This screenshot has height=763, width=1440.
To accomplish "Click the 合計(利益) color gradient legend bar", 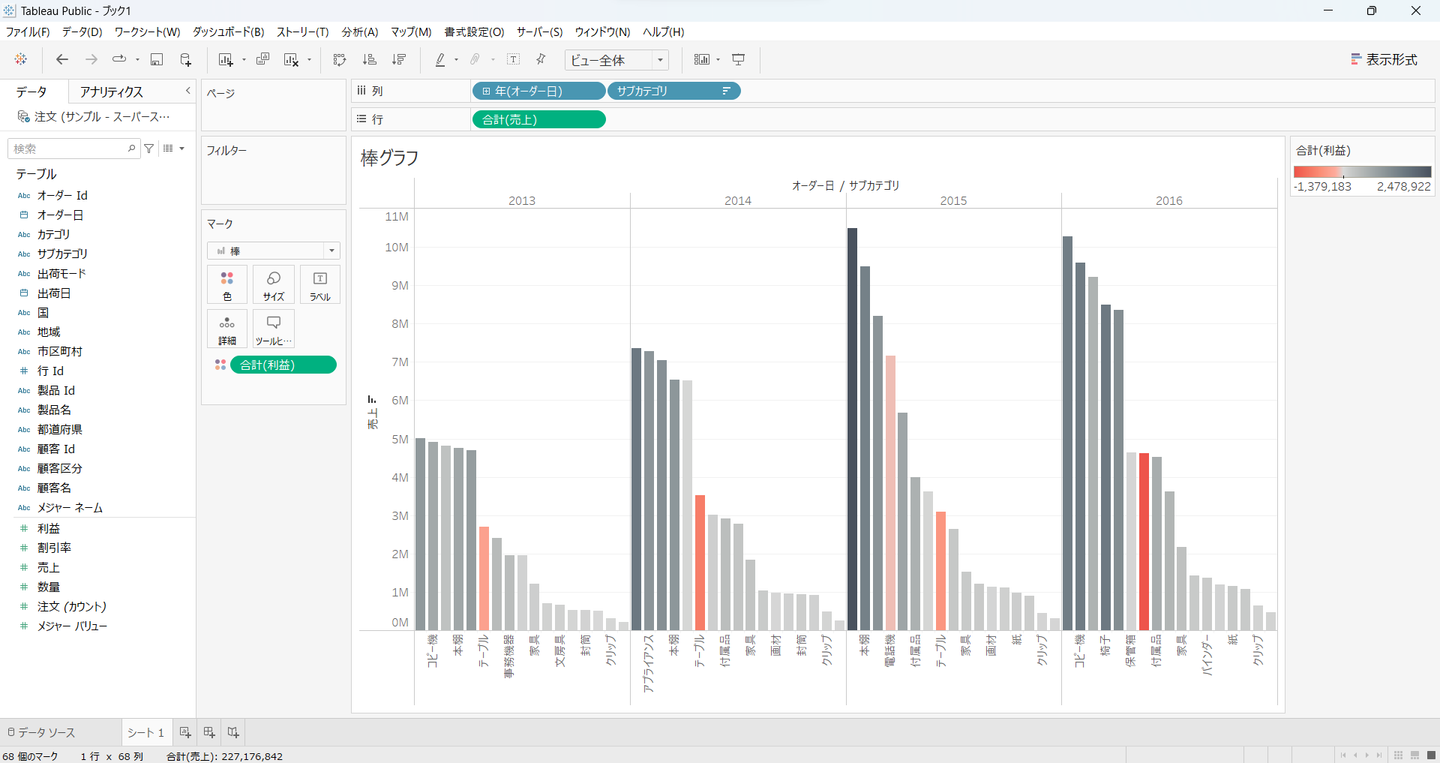I will coord(1362,172).
